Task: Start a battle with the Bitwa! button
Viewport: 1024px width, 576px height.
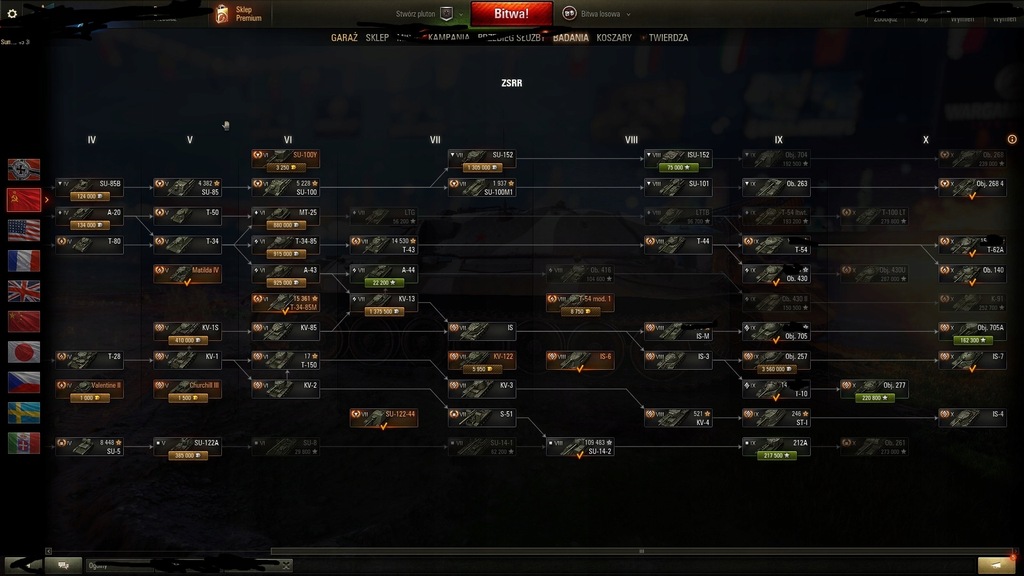Action: pos(511,14)
